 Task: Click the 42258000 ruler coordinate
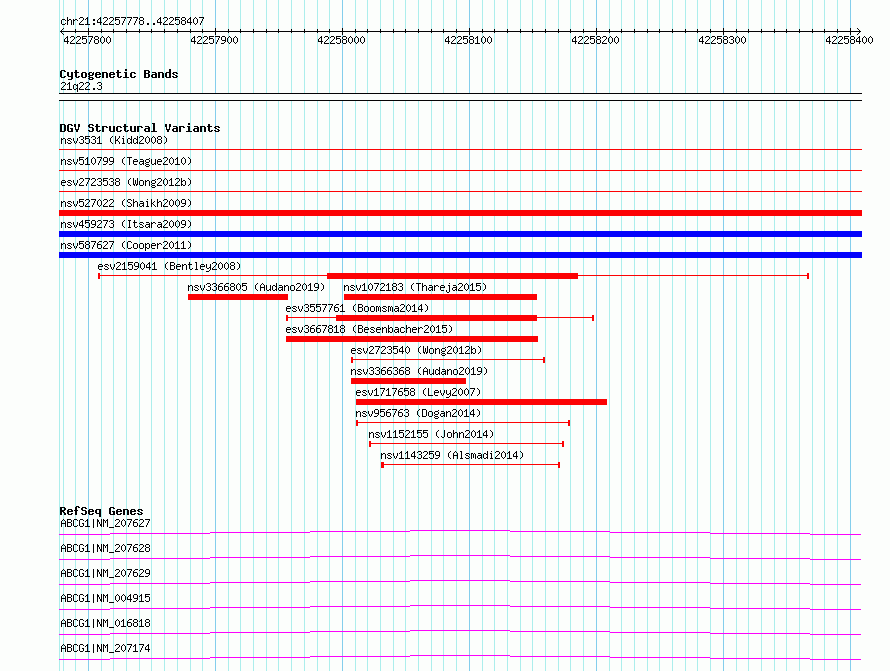coord(341,40)
